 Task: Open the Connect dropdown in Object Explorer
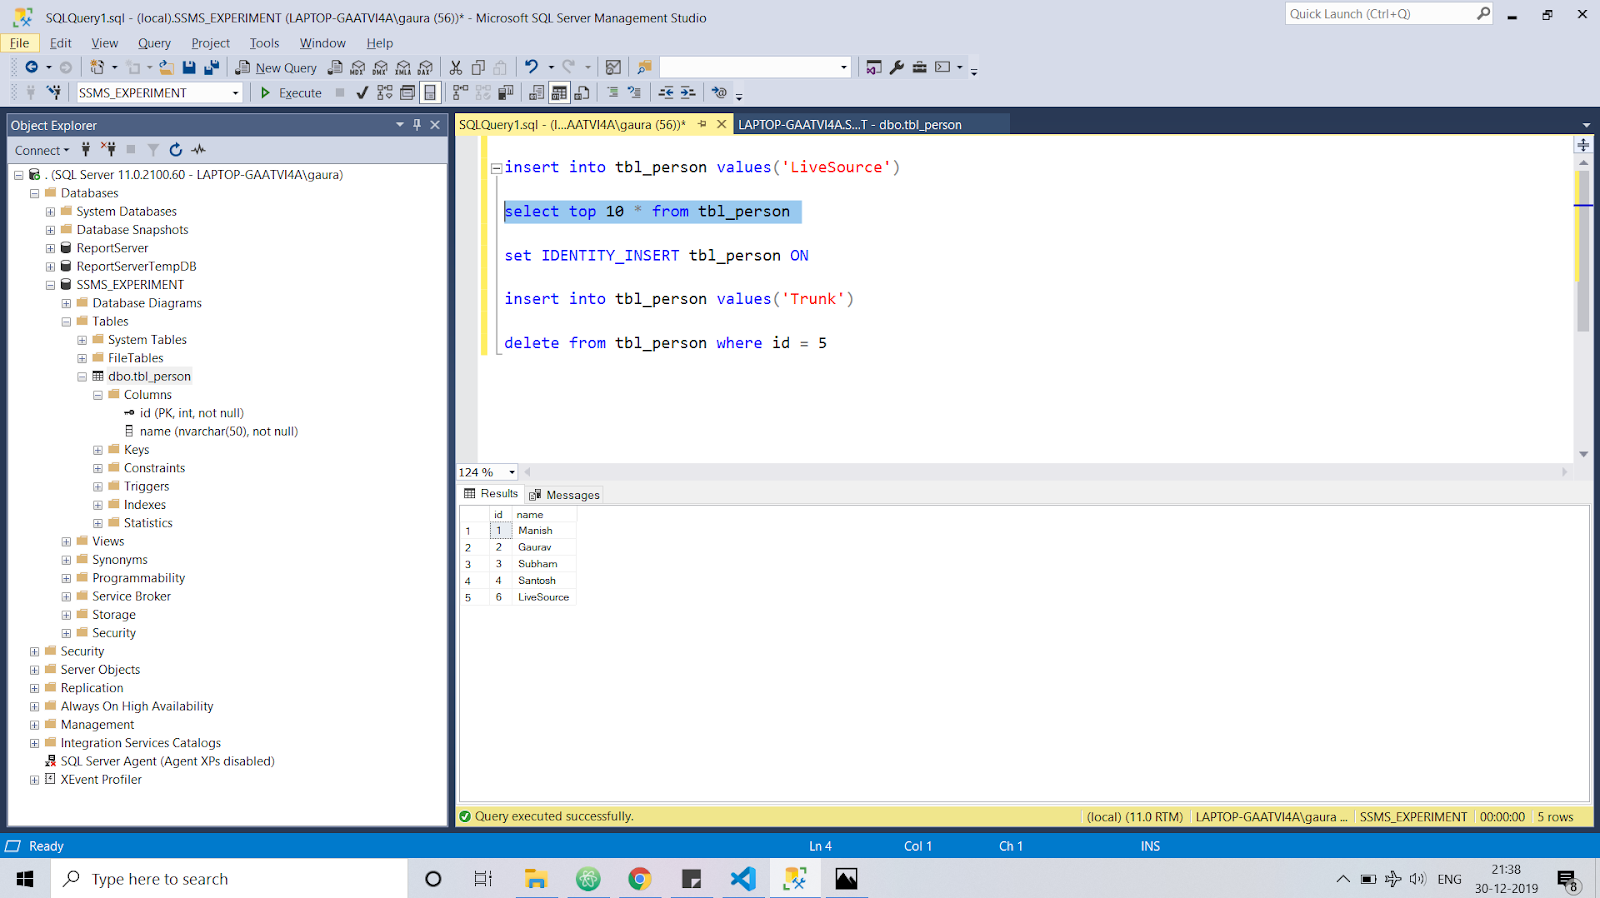(x=42, y=151)
